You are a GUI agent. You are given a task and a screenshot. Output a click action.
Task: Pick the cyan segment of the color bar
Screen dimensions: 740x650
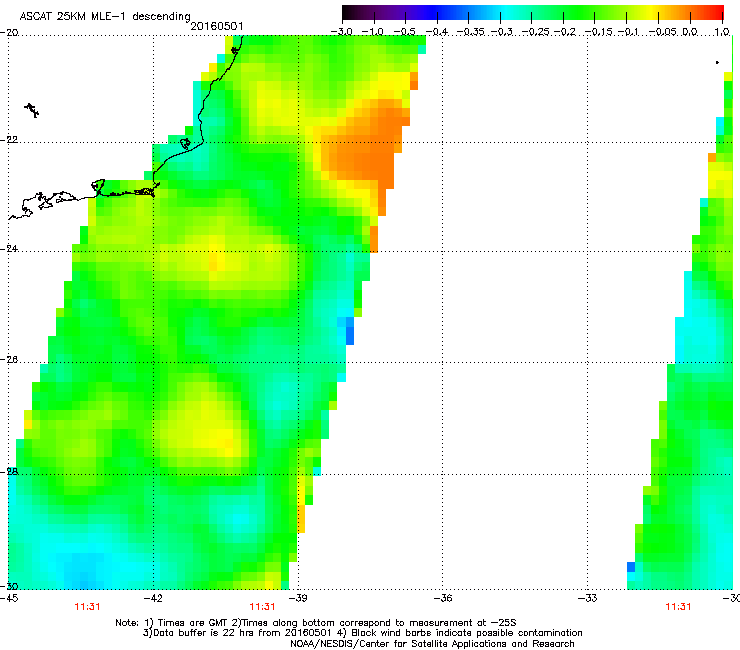click(x=505, y=12)
